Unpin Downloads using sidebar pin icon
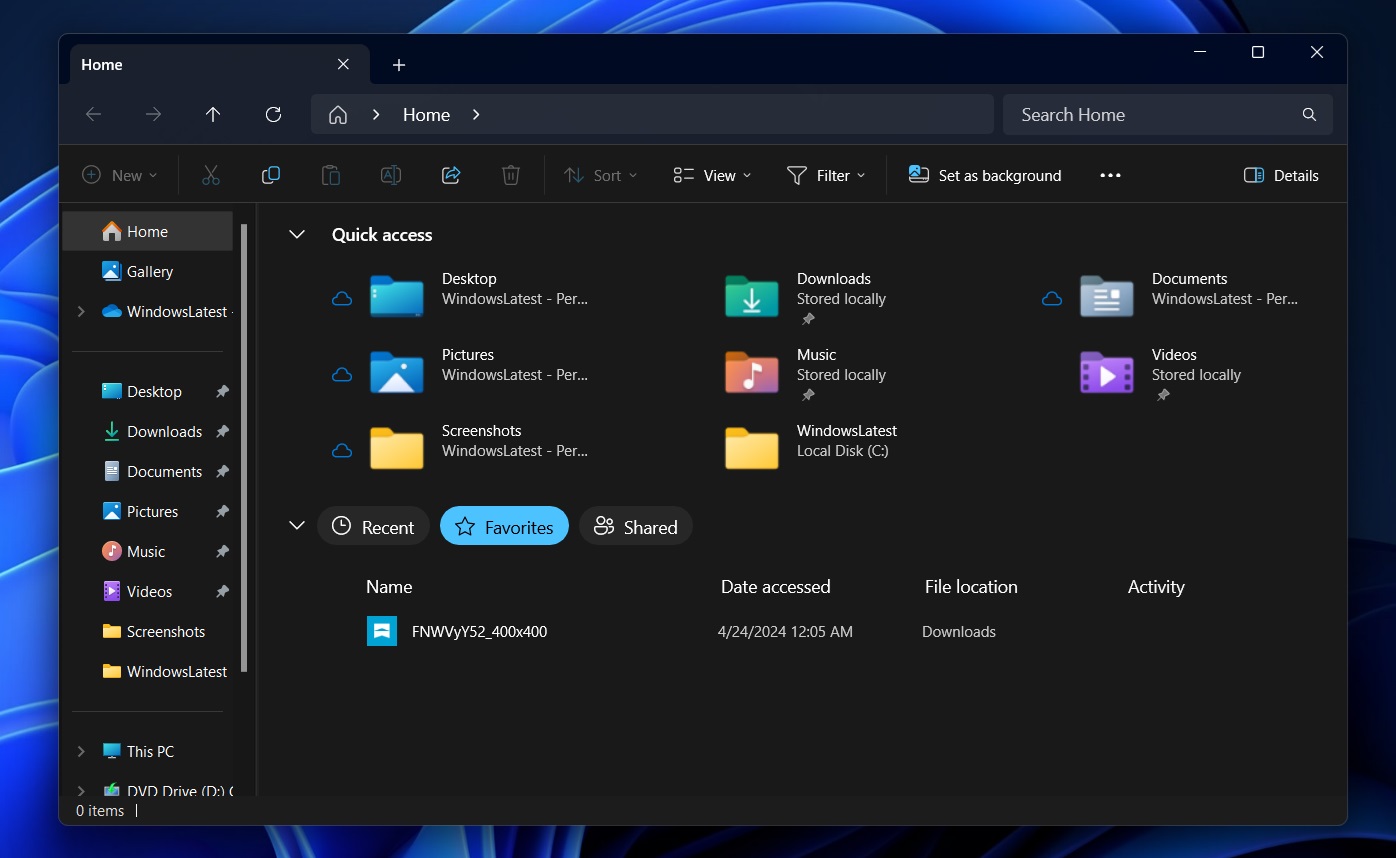 [x=223, y=431]
